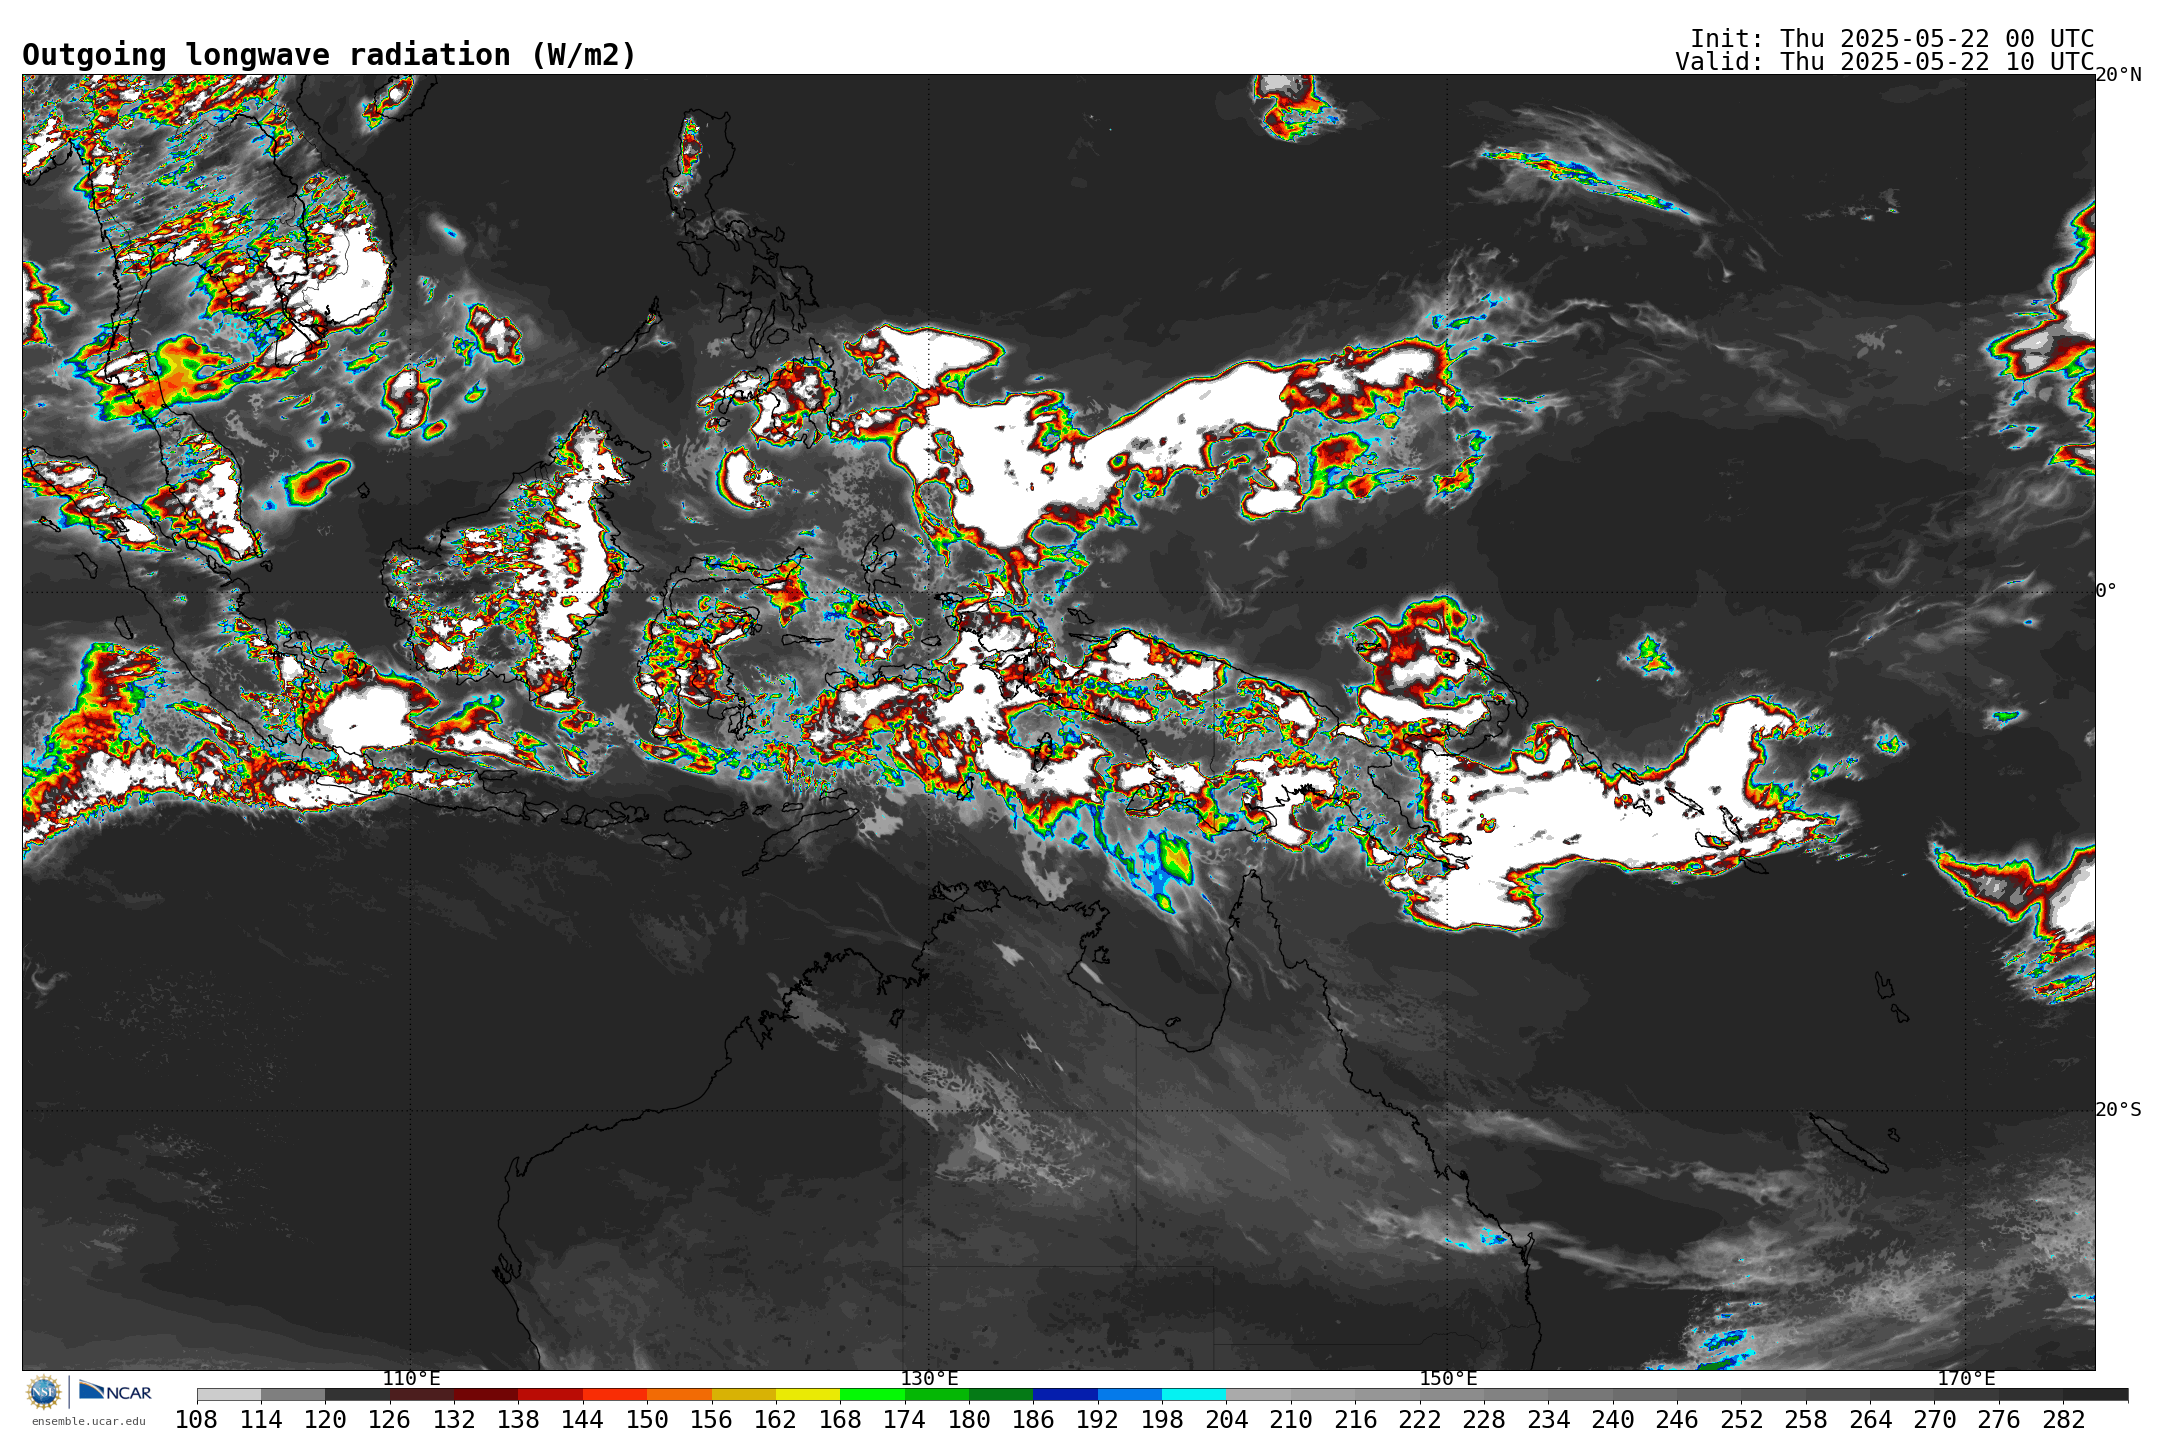
Task: Pick the dark blue 186–192 colorbar swatch
Action: (x=1066, y=1395)
